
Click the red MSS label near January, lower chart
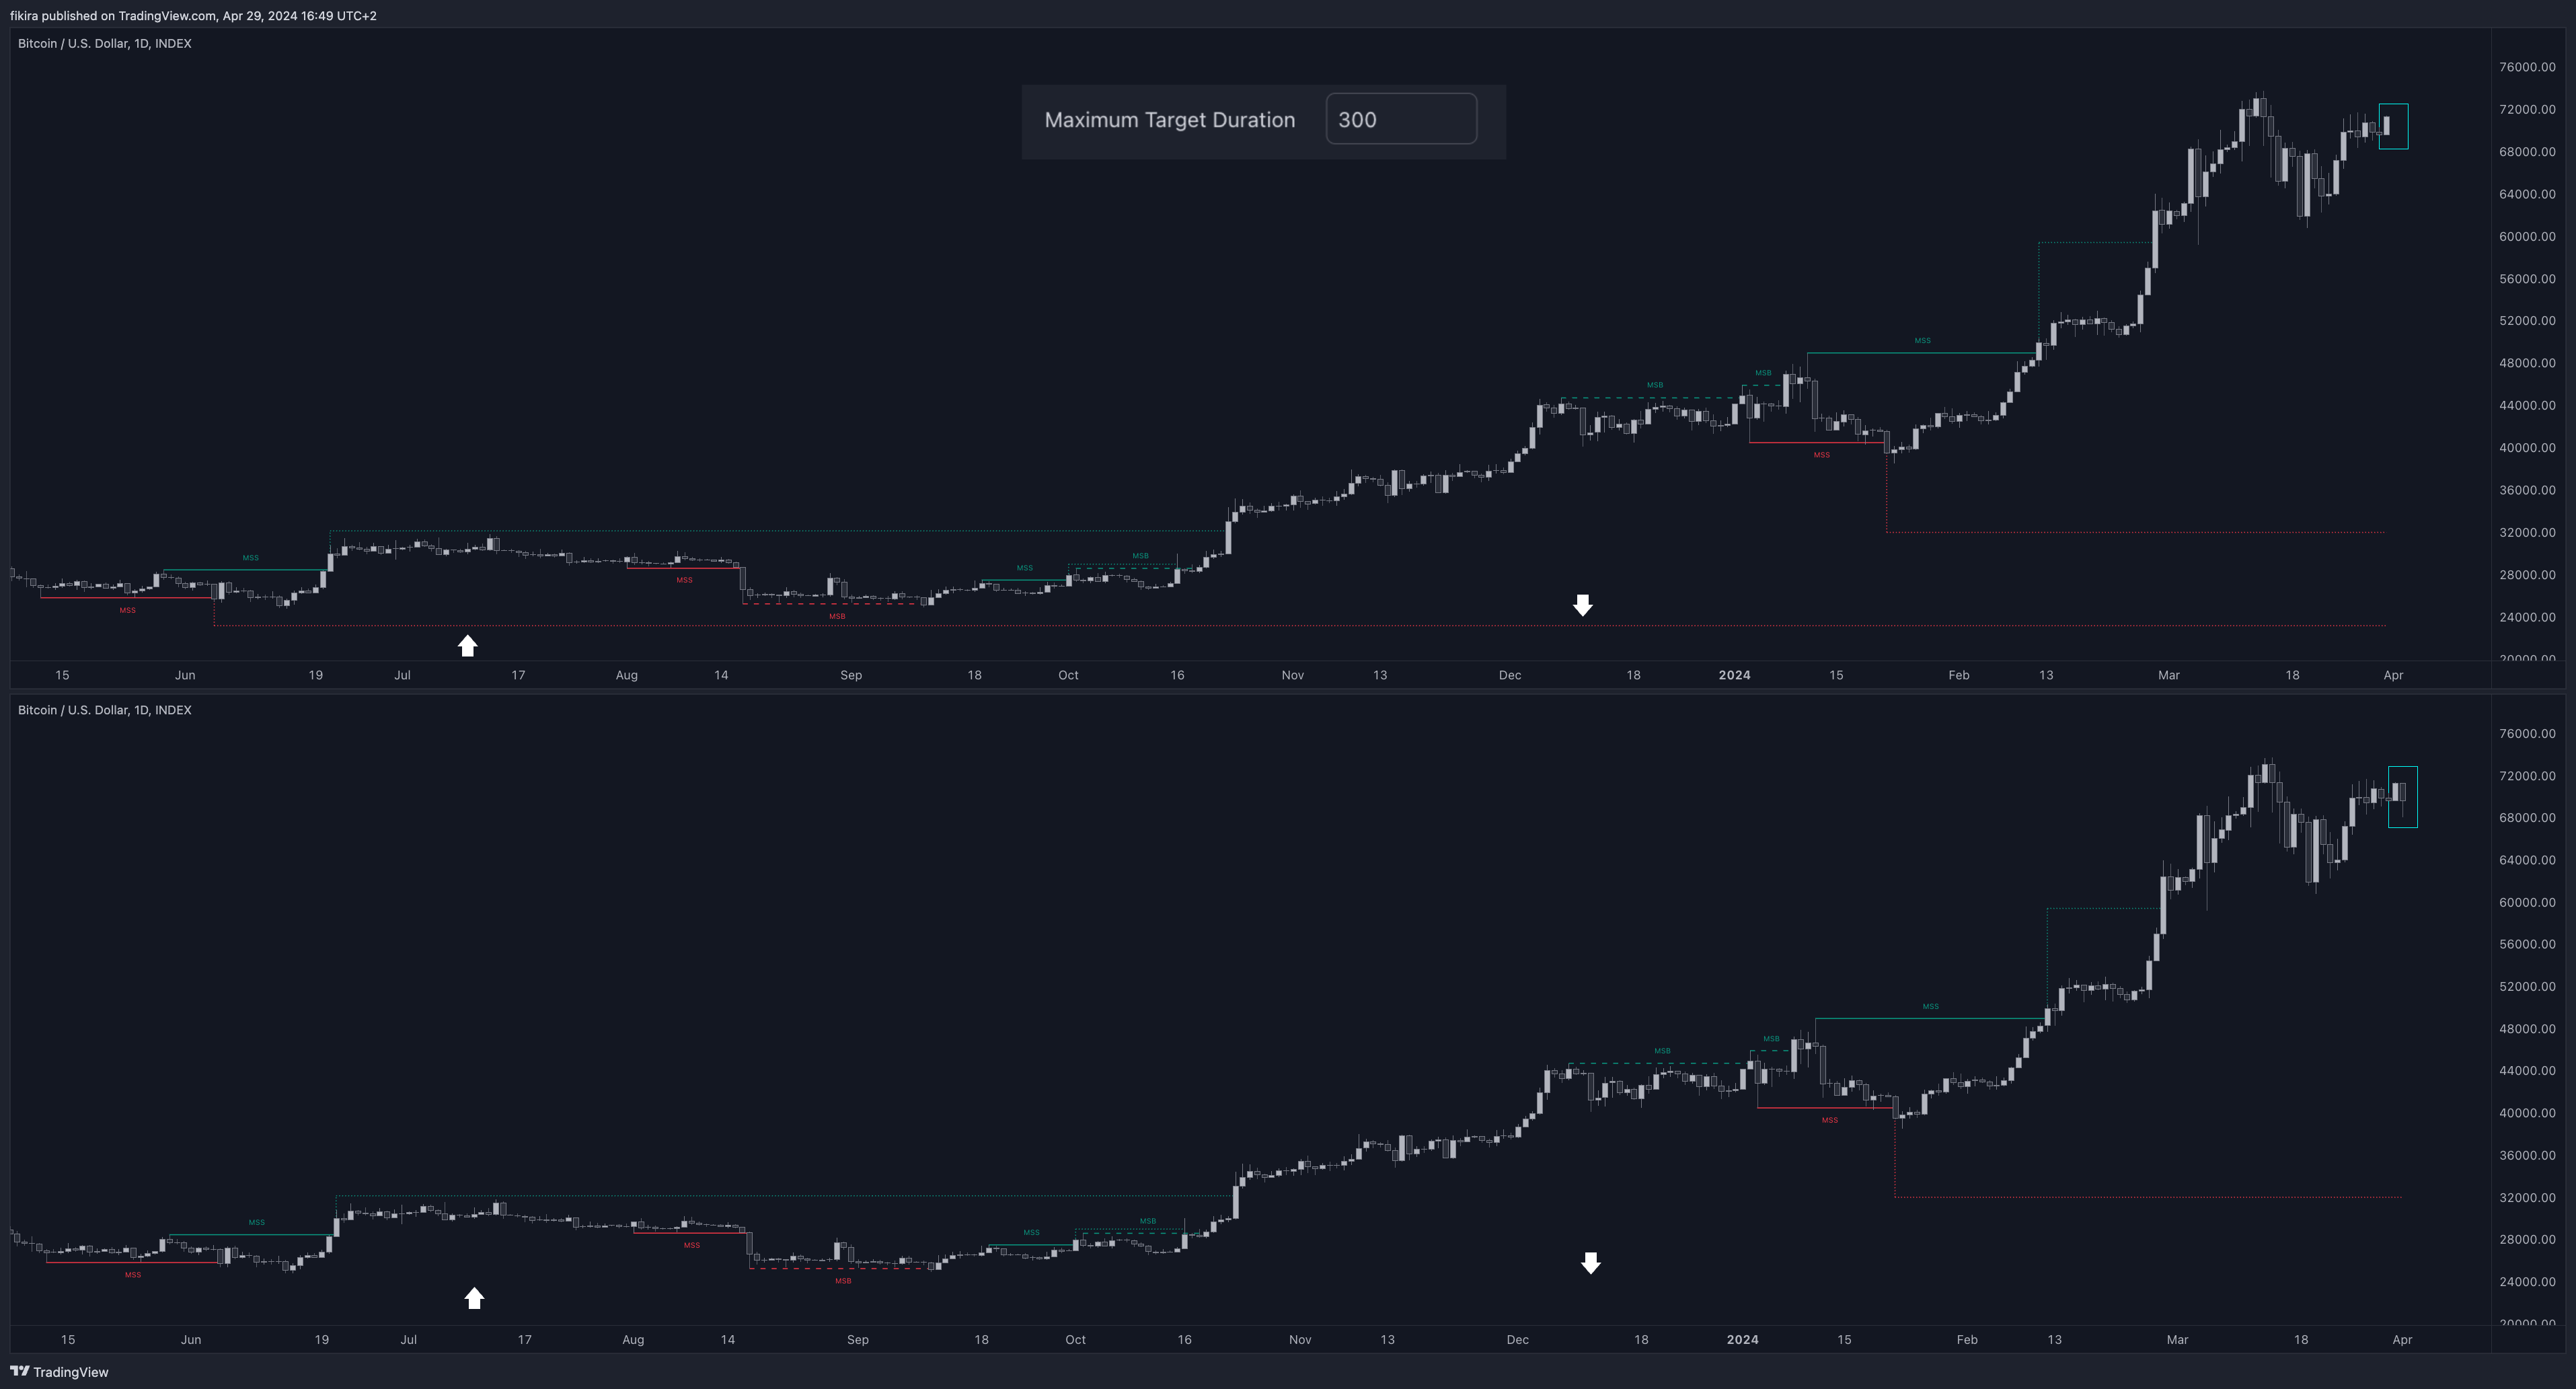click(1829, 1120)
